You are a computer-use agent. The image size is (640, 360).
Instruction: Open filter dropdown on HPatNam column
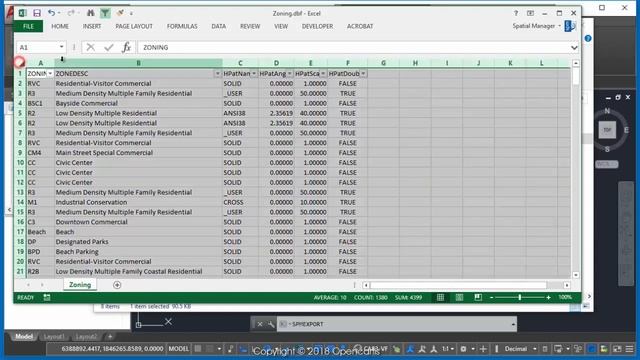(x=254, y=73)
